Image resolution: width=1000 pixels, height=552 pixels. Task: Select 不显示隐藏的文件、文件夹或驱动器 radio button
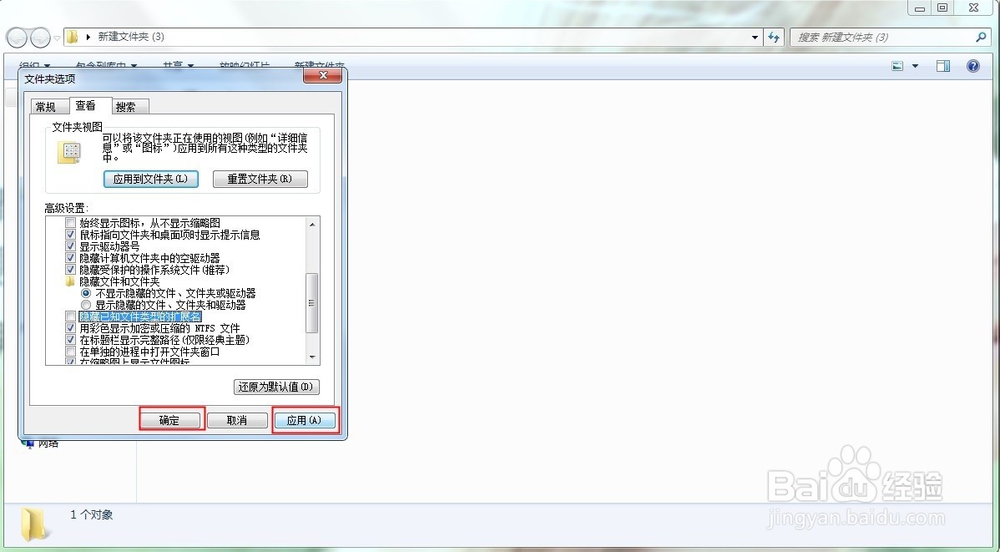point(86,293)
